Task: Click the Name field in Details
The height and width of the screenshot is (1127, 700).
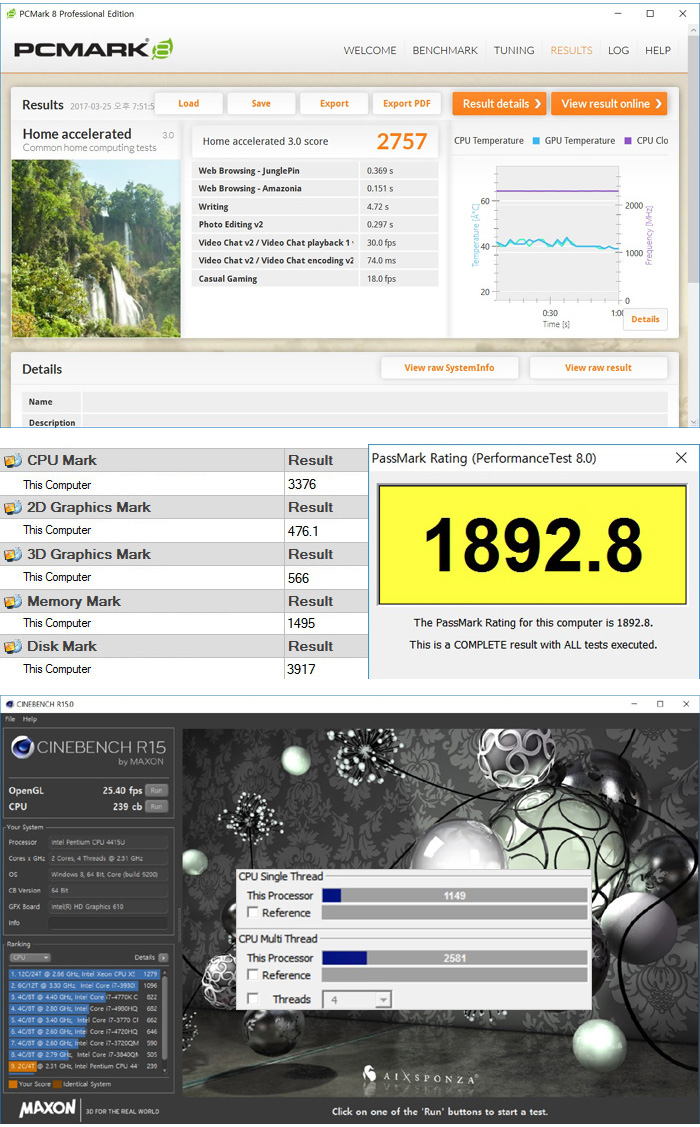Action: tap(374, 402)
